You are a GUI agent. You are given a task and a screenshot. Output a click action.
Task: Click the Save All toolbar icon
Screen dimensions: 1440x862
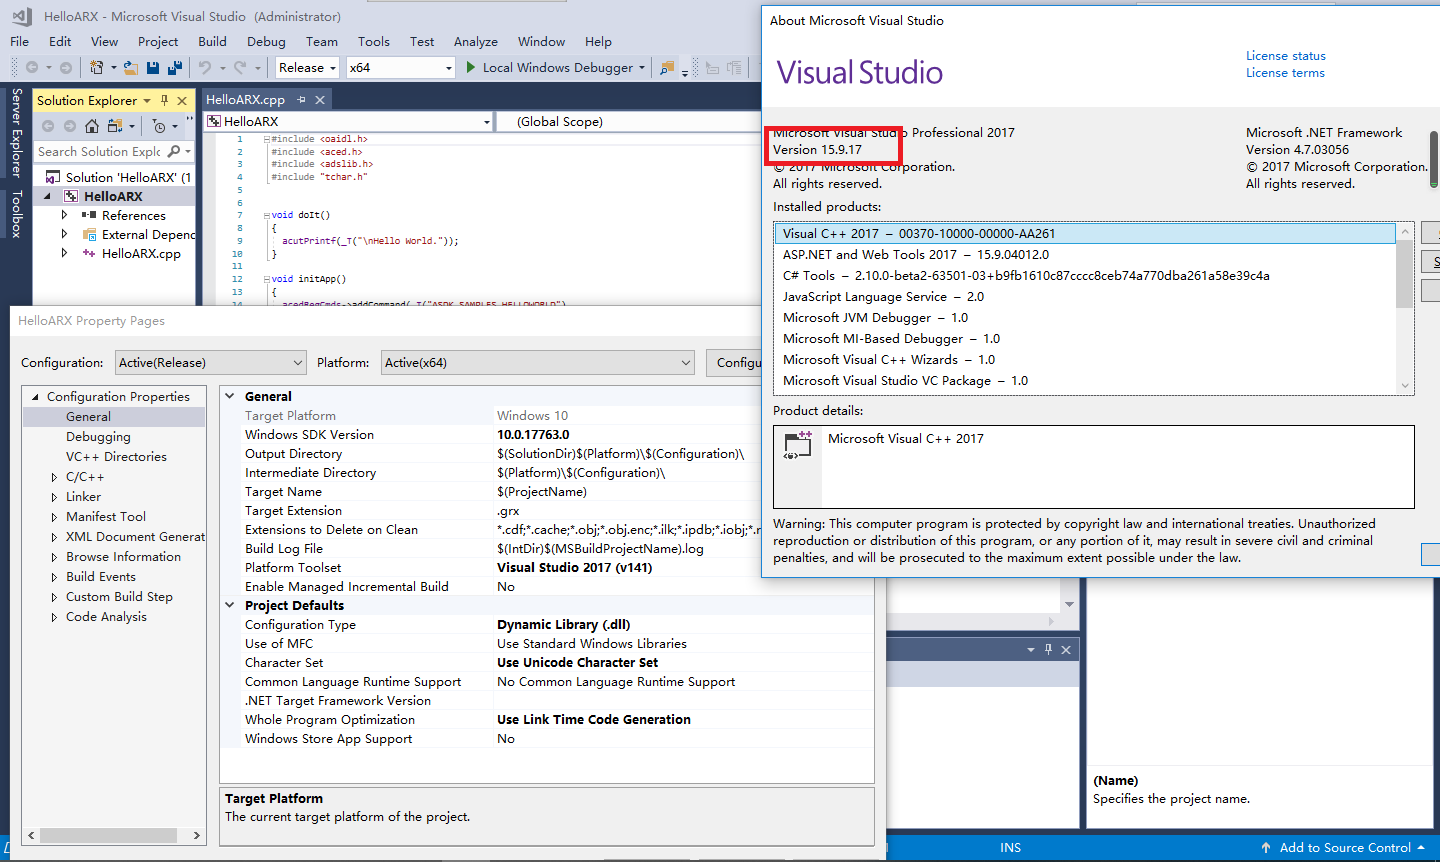(x=175, y=68)
